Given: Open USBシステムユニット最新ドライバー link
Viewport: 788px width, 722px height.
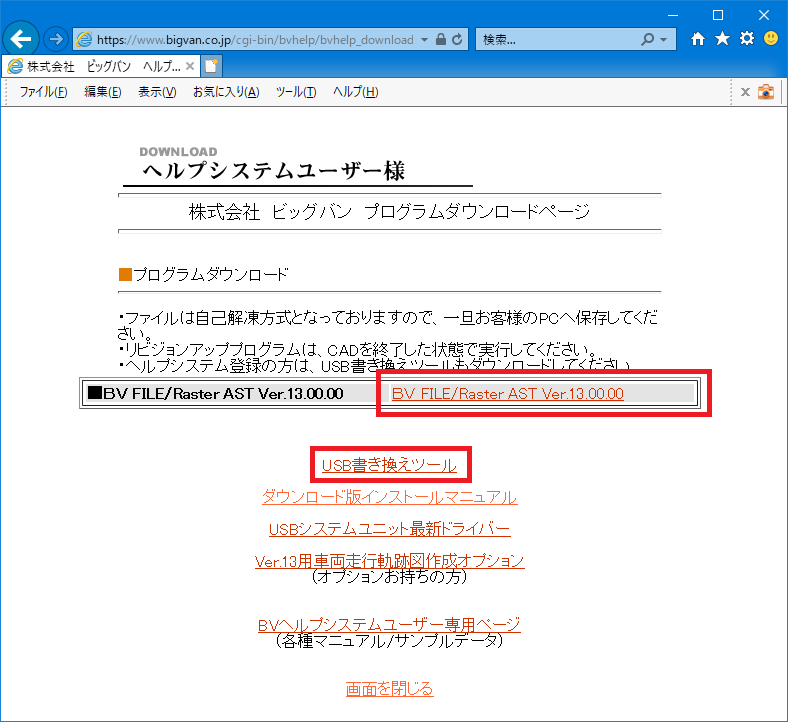Looking at the screenshot, I should 389,529.
